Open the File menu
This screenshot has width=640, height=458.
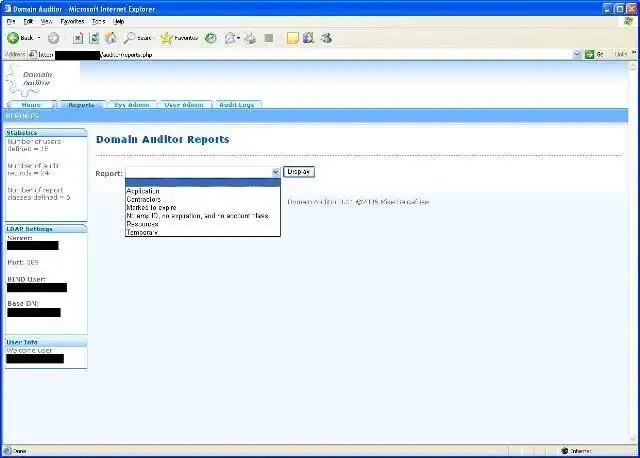tap(11, 21)
